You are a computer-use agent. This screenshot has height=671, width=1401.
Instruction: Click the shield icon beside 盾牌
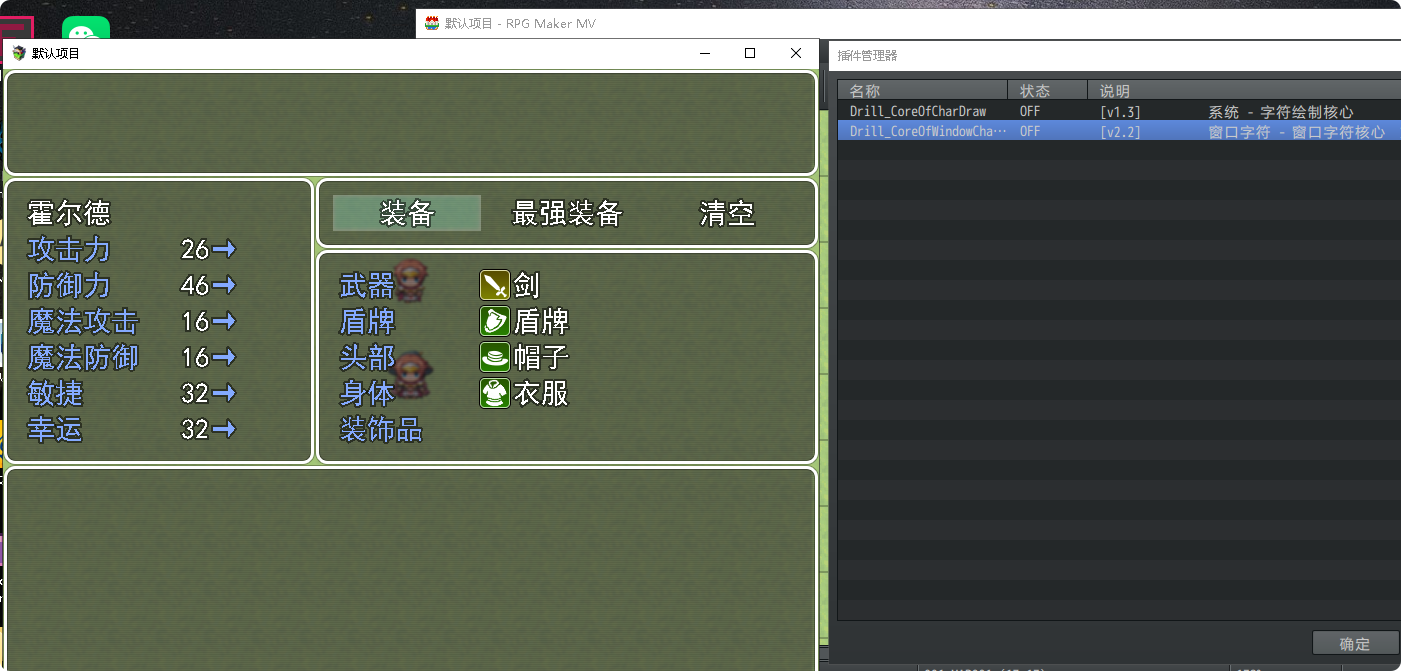[x=495, y=322]
